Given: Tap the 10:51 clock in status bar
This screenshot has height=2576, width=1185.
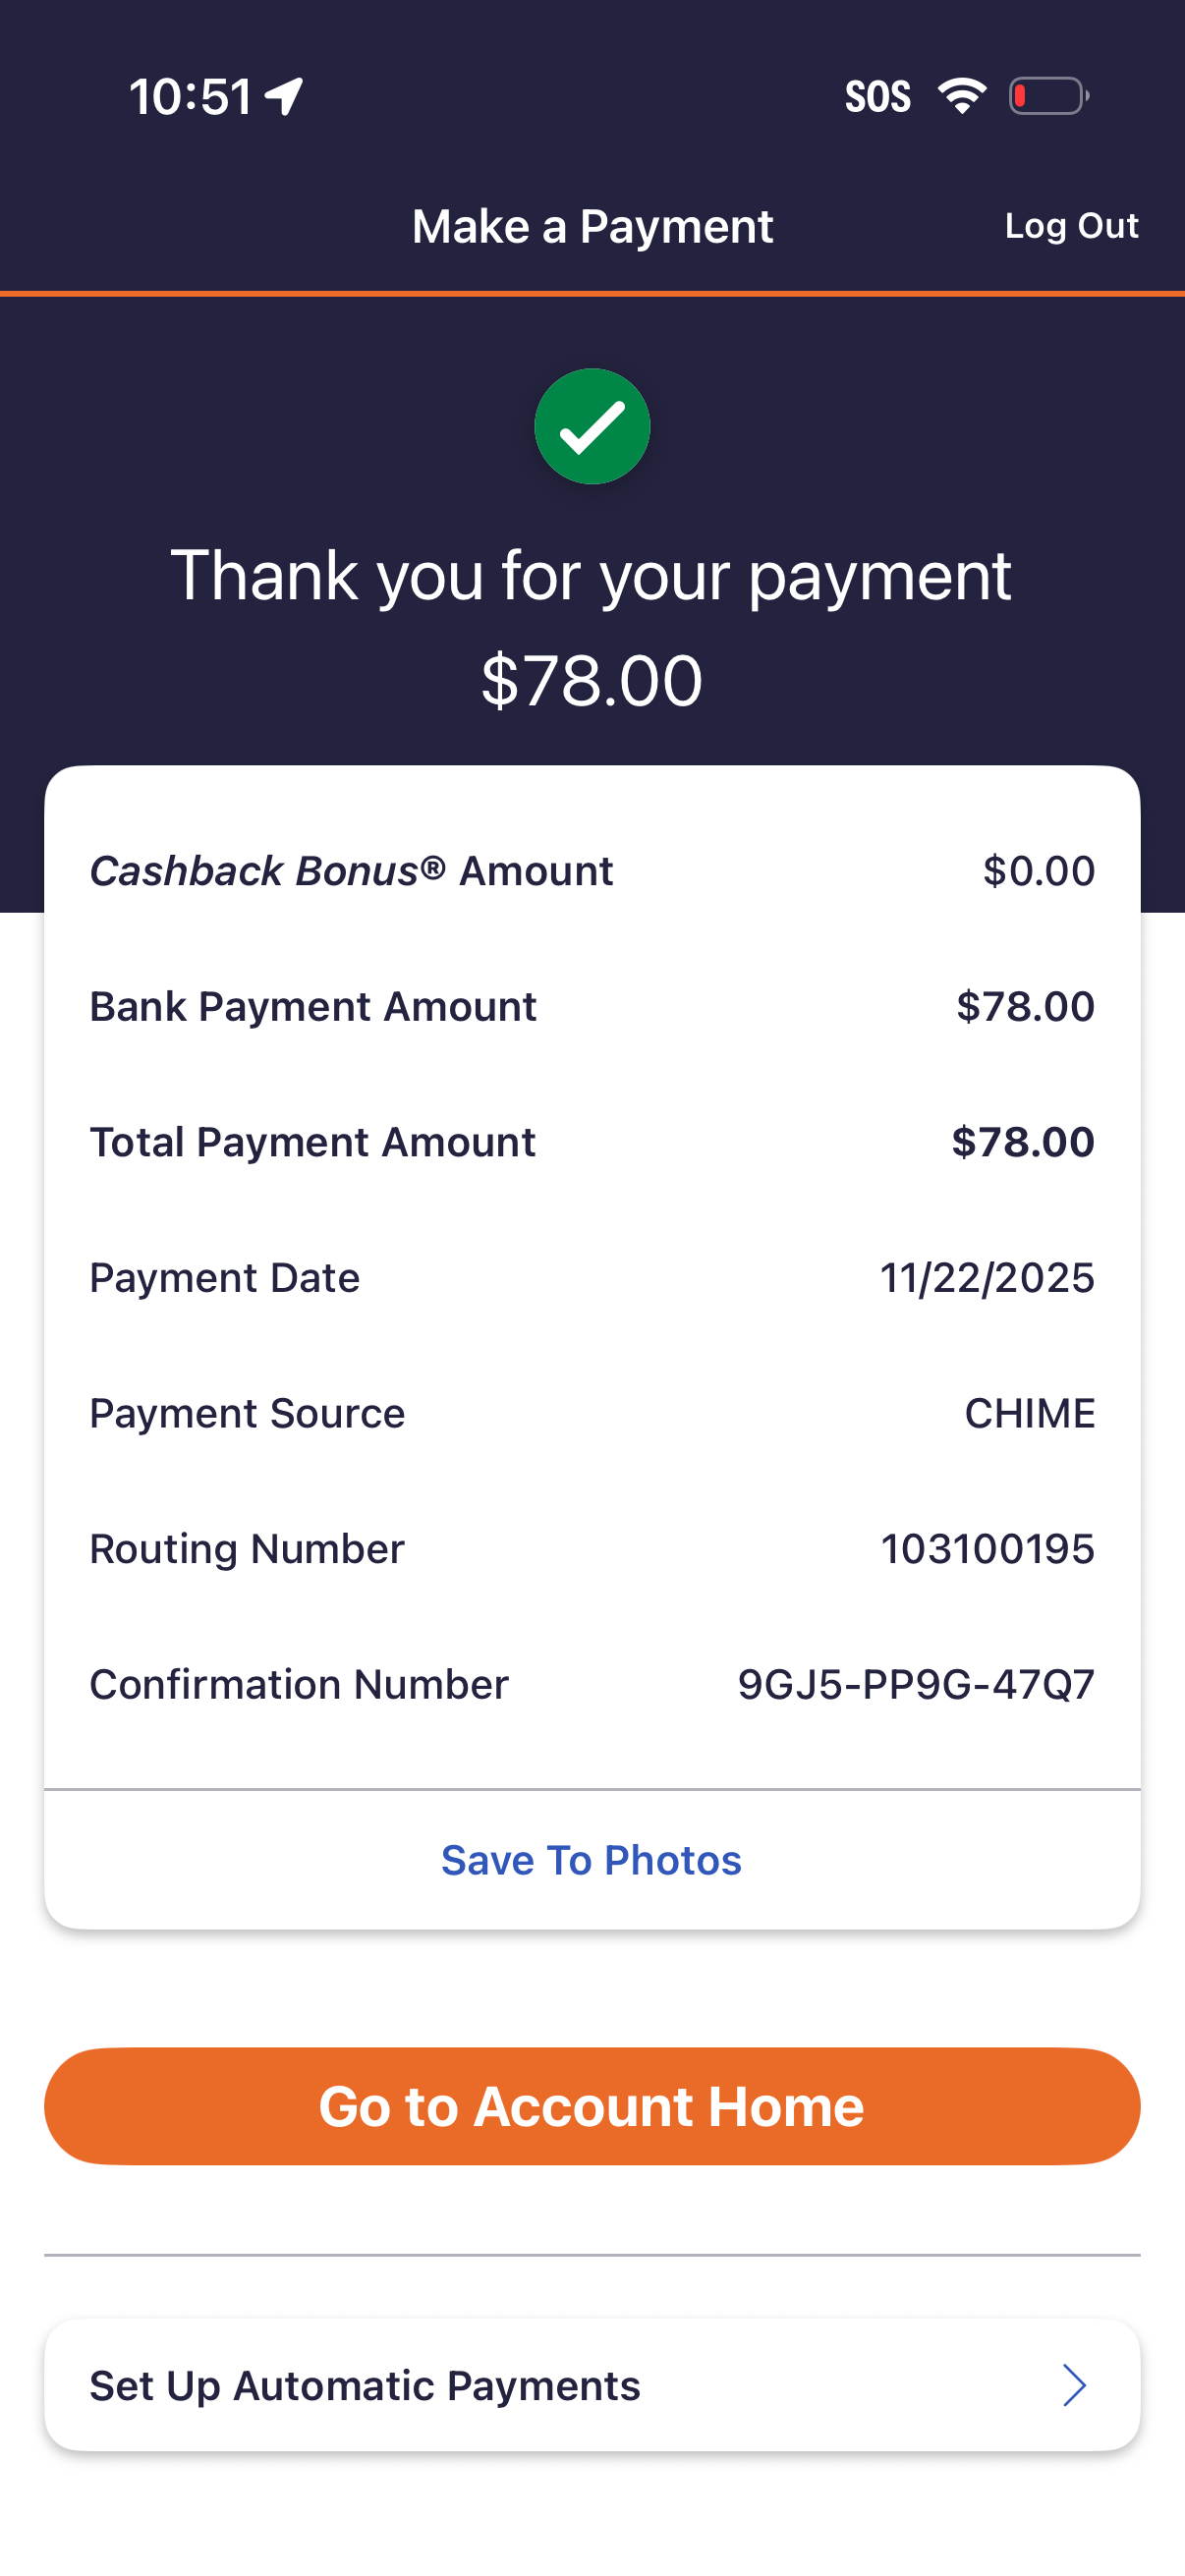Looking at the screenshot, I should [x=190, y=97].
